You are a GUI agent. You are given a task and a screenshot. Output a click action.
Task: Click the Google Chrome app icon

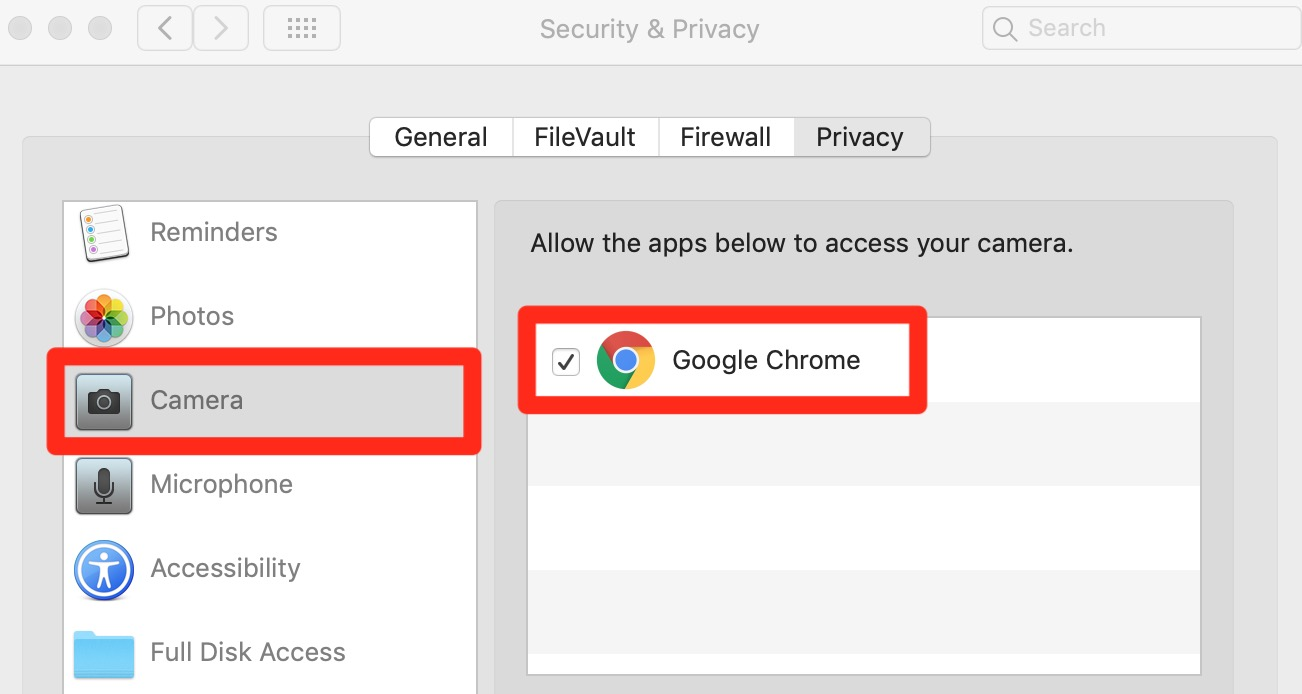click(x=626, y=360)
